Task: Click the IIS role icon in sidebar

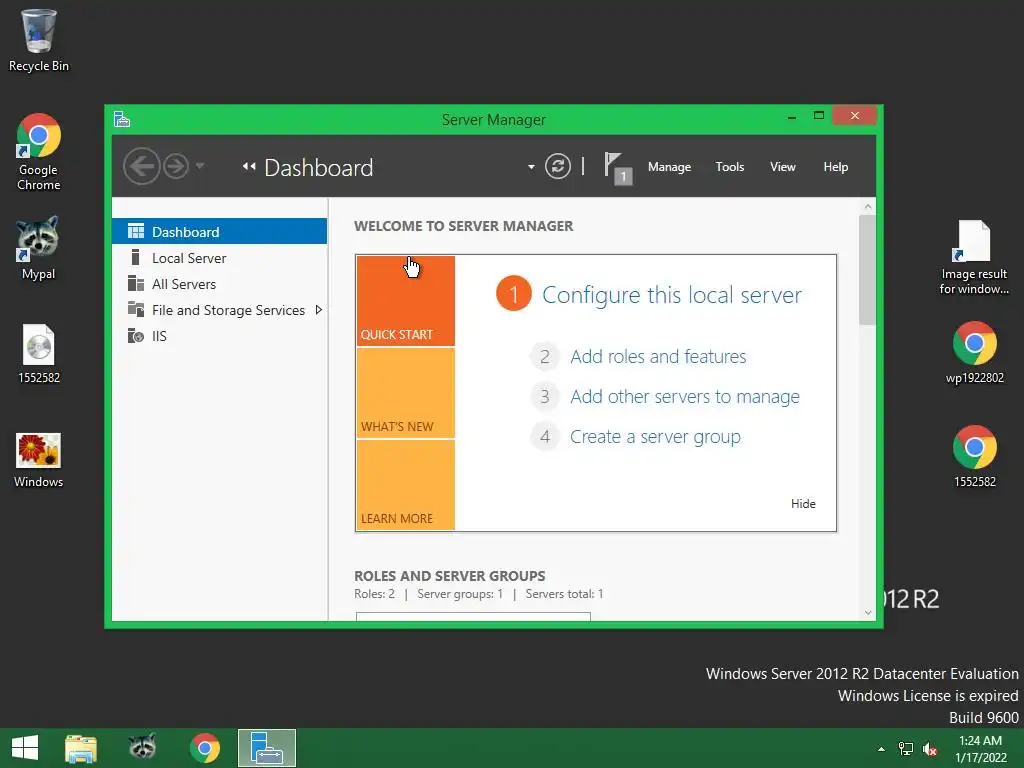Action: (136, 336)
